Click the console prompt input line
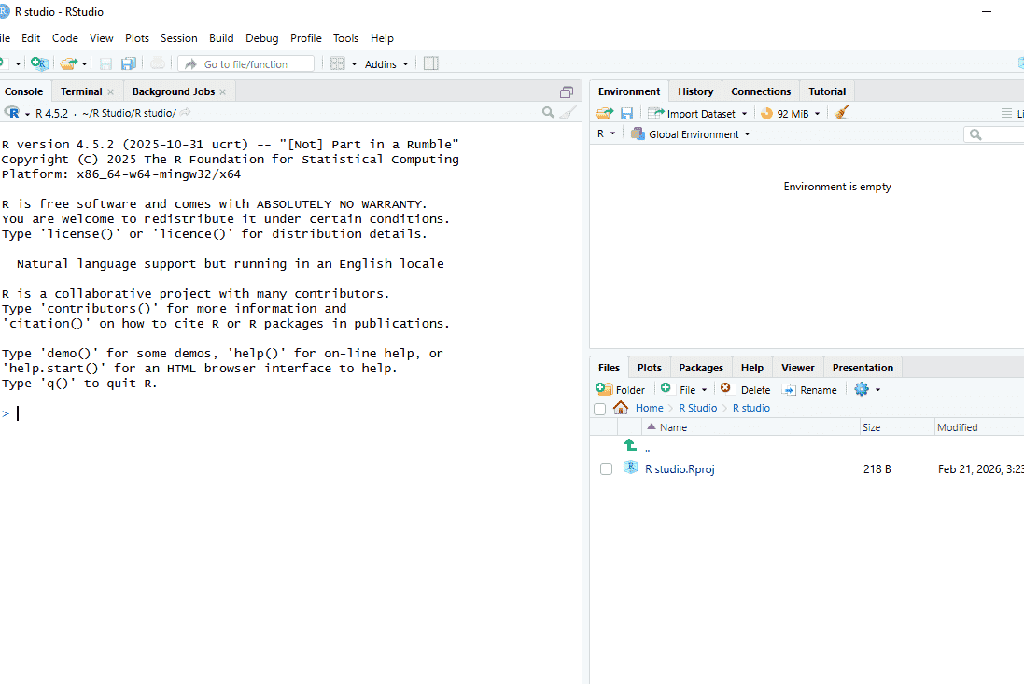The width and height of the screenshot is (1024, 684). click(x=291, y=414)
